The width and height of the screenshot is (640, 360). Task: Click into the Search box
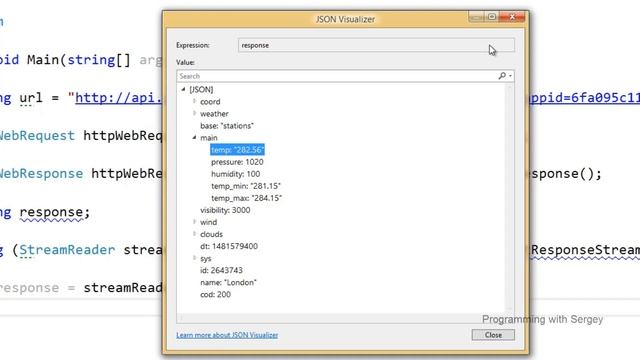(x=337, y=76)
